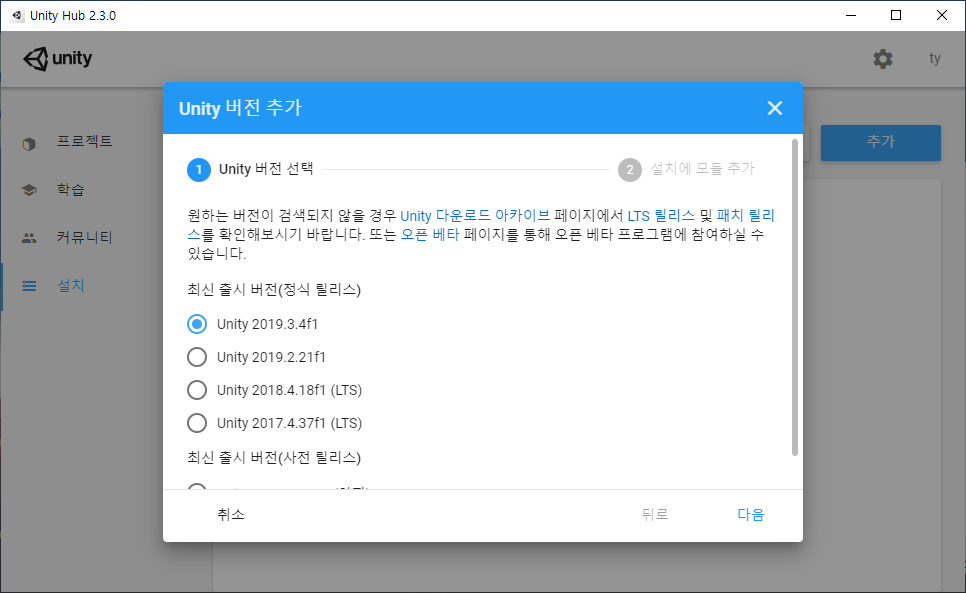Viewport: 966px width, 593px height.
Task: Click the 프로젝트 cube icon
Action: (29, 144)
